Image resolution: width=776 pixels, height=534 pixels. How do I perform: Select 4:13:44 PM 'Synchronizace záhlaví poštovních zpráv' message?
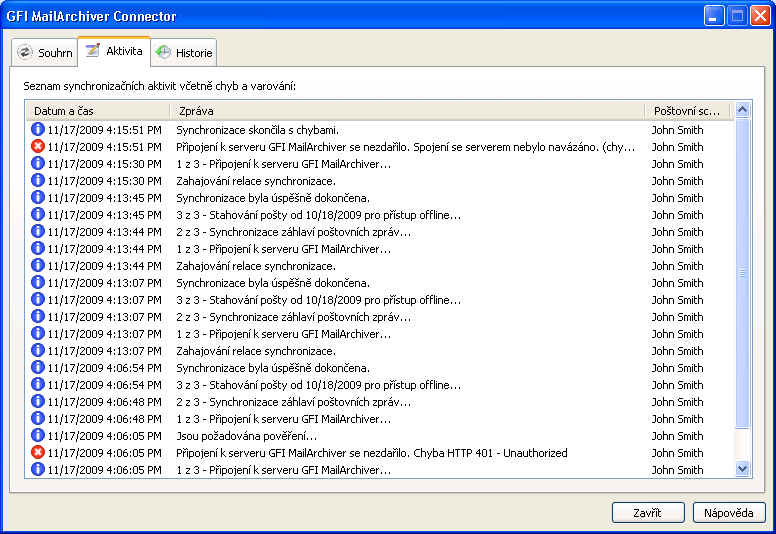point(293,232)
